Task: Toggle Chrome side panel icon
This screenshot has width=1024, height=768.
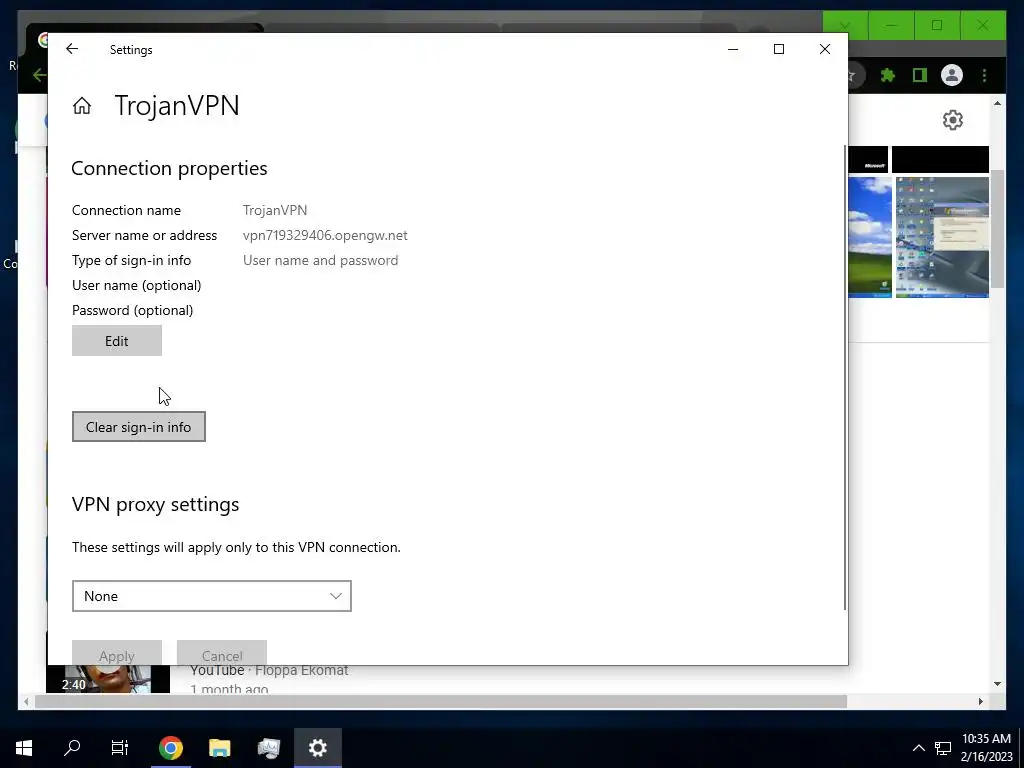Action: pyautogui.click(x=920, y=75)
